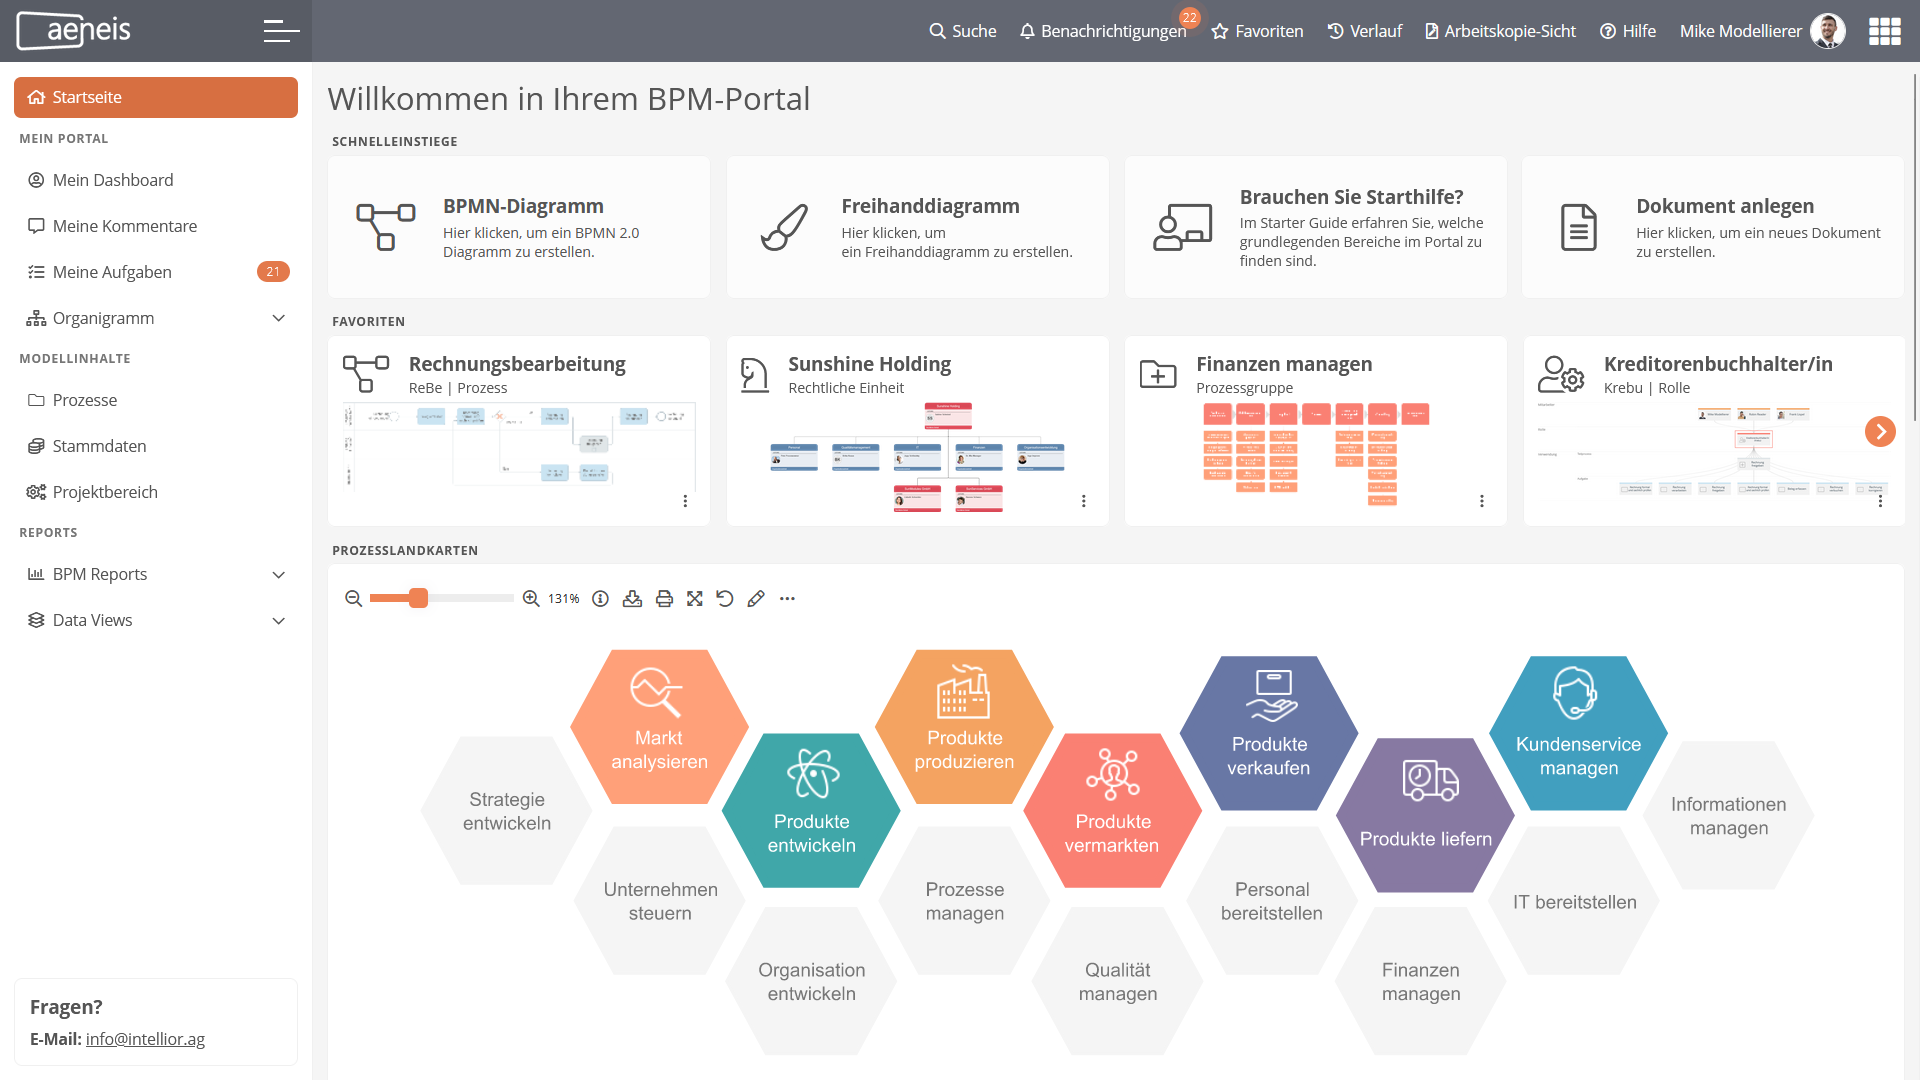Screen dimensions: 1920x1080
Task: Click the zoom out magnifier icon
Action: click(351, 599)
